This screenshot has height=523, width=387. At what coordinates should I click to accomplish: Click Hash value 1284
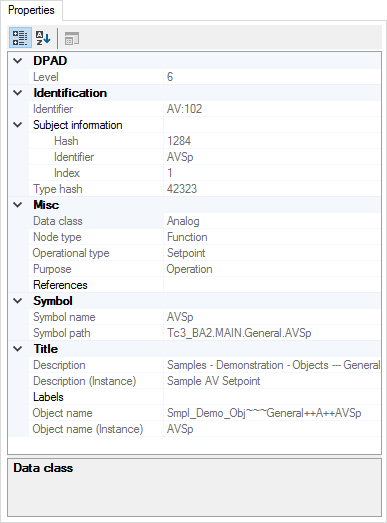pos(179,141)
